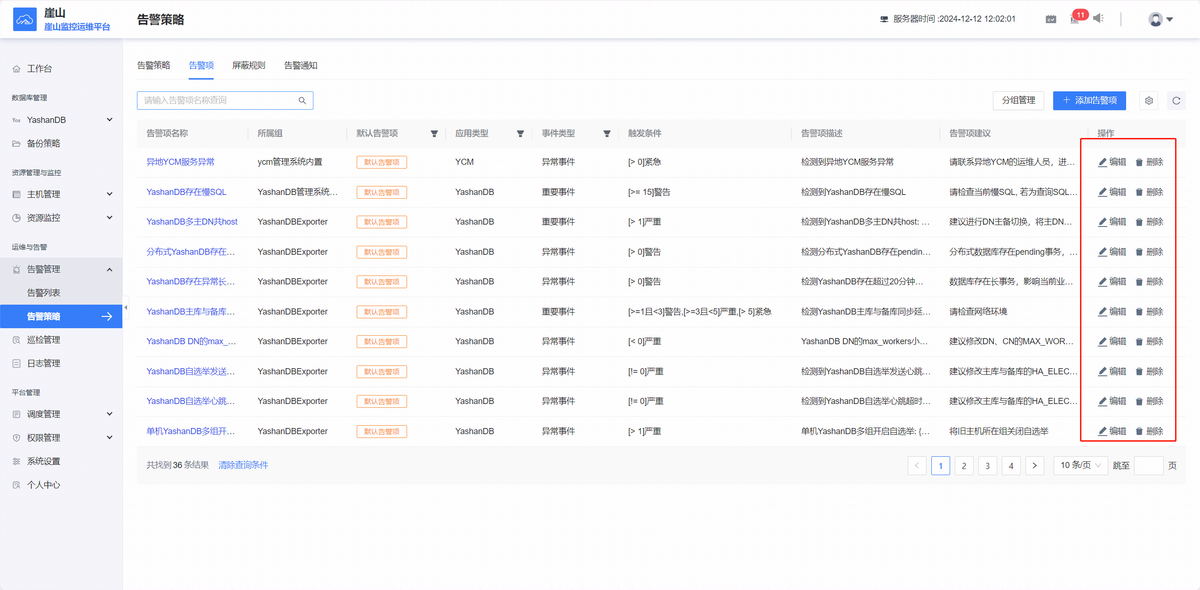This screenshot has height=590, width=1200.
Task: Mute the alert sound speaker icon
Action: [x=1098, y=18]
